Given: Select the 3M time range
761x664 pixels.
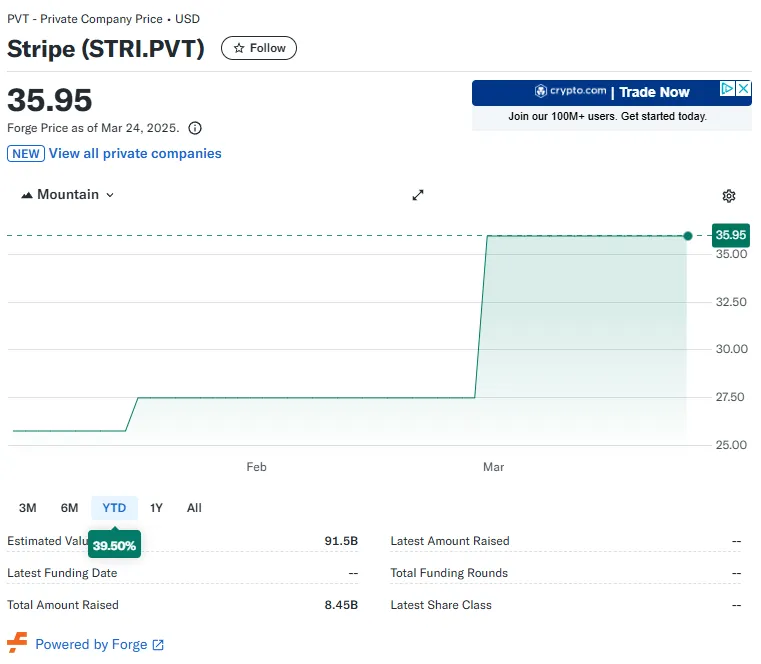Looking at the screenshot, I should click(x=27, y=508).
